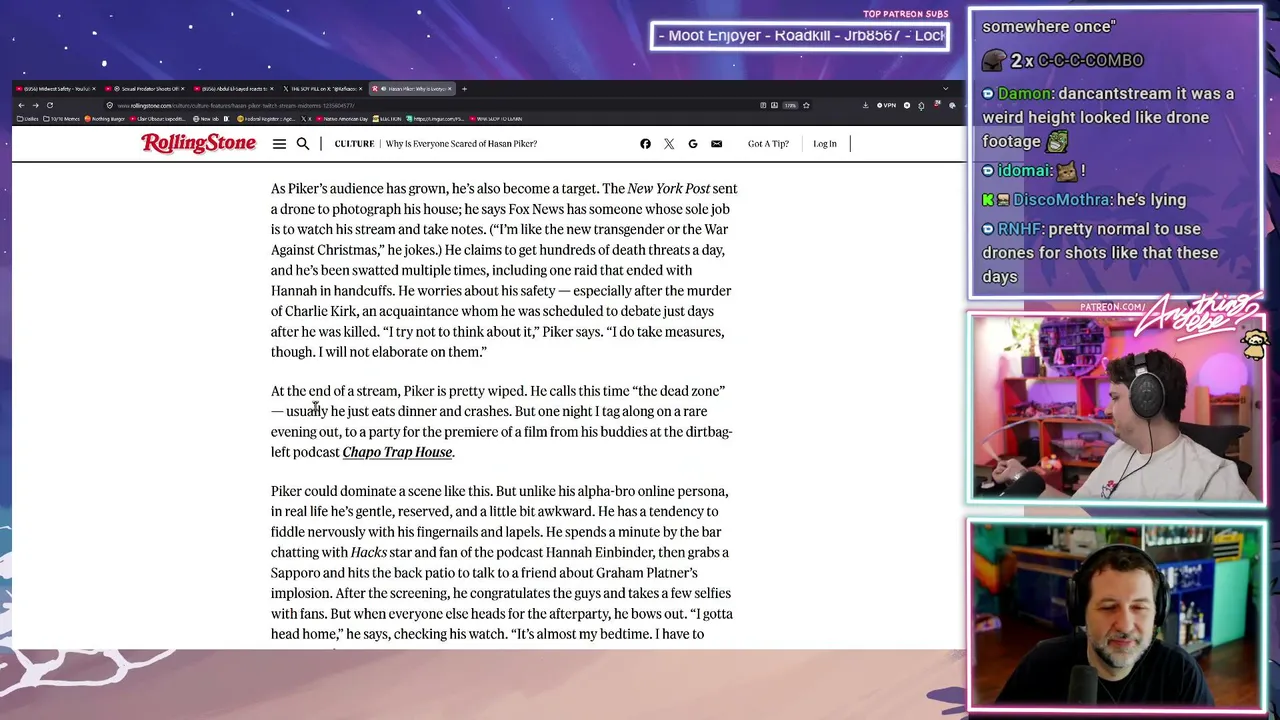Toggle the reader view icon in address bar
Viewport: 1280px width, 720px height.
coord(763,105)
